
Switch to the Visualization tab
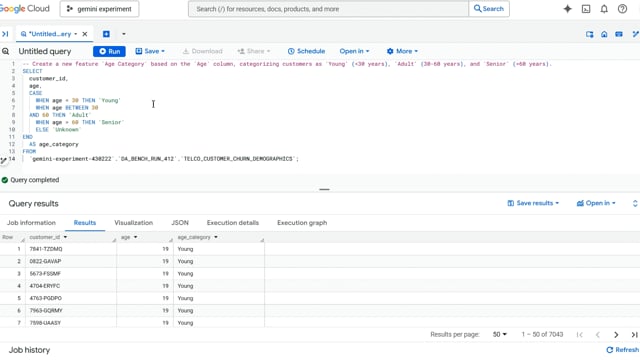pos(133,222)
